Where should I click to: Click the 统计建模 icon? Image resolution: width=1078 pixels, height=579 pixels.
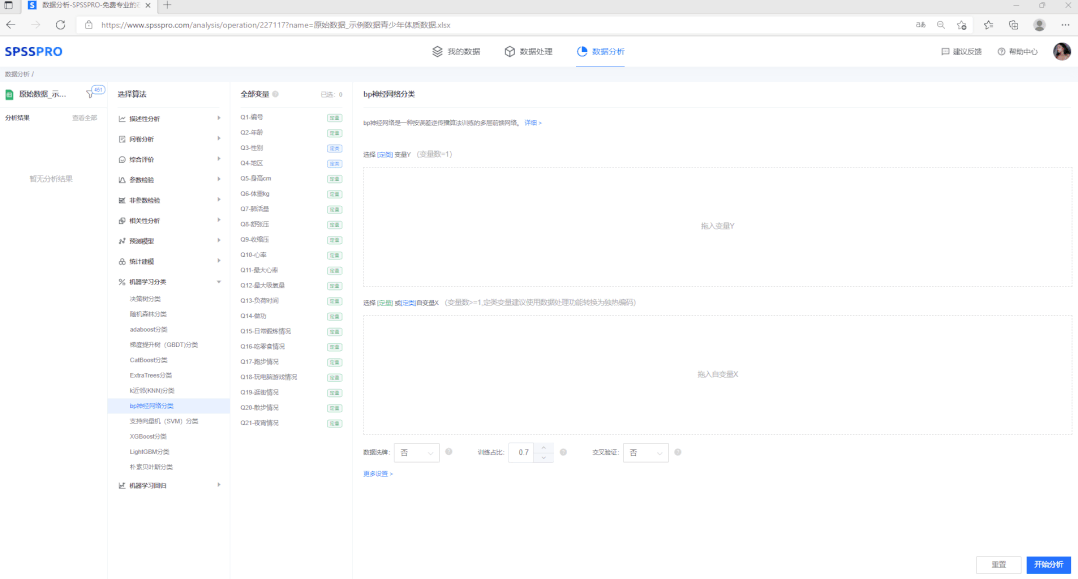point(122,261)
